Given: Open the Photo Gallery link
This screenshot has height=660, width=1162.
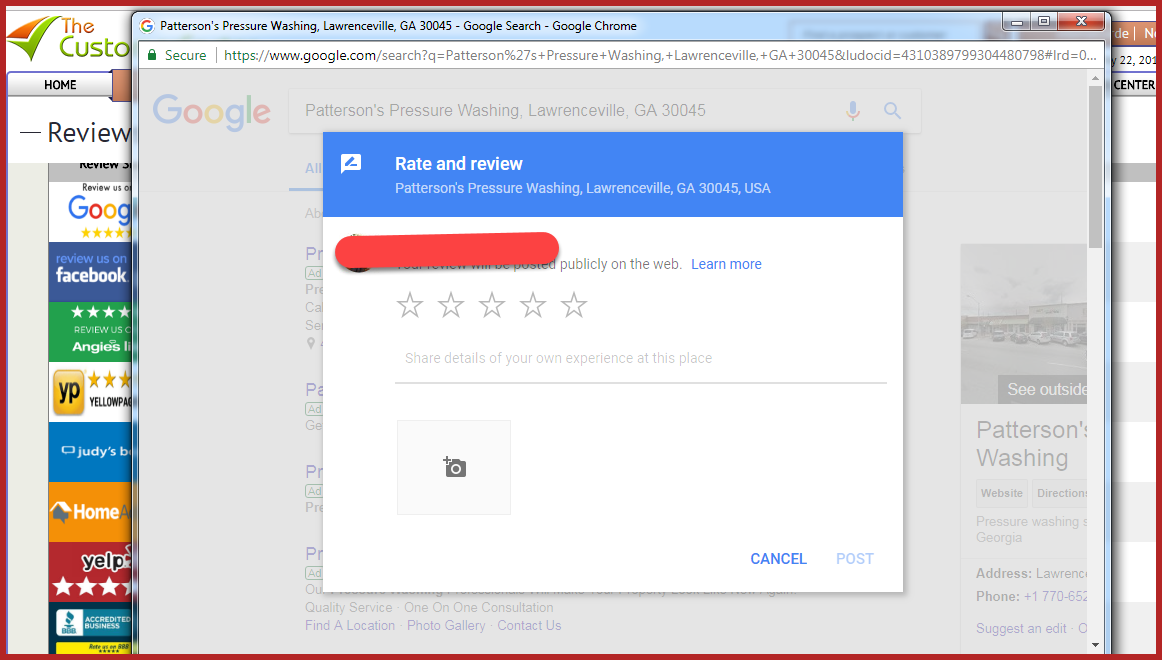Looking at the screenshot, I should [x=446, y=626].
